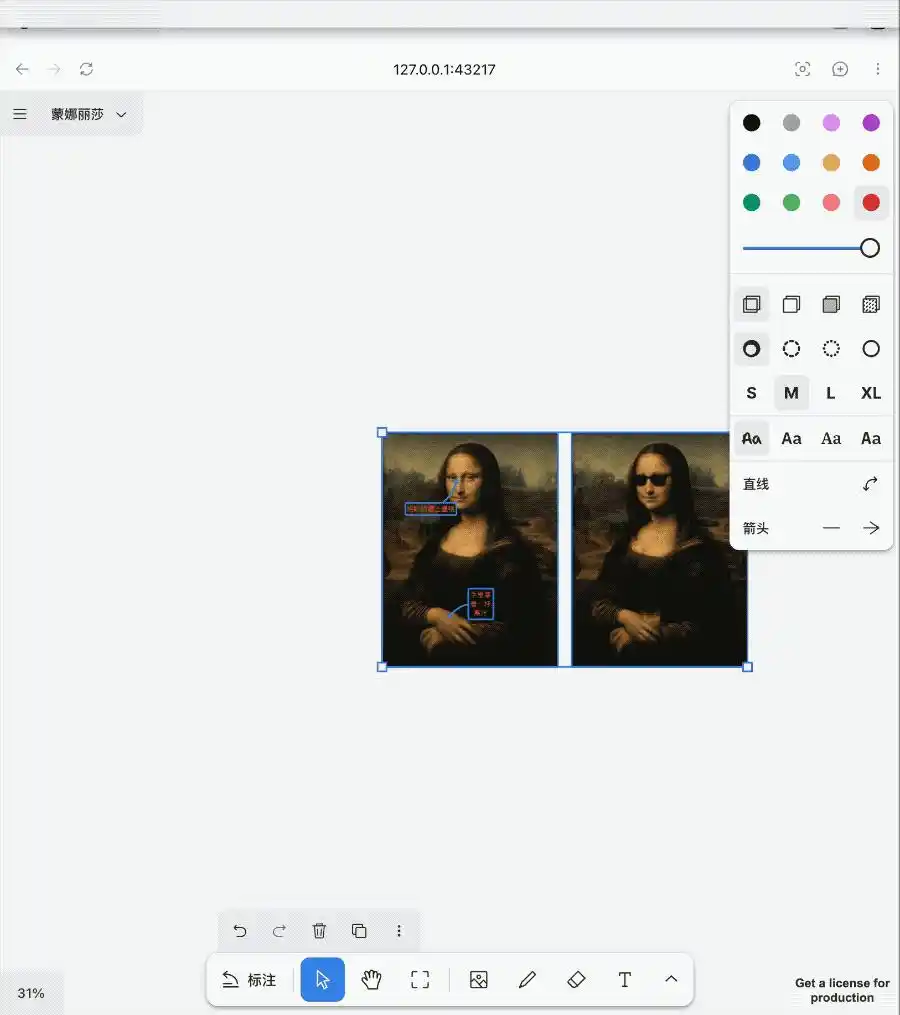Screen dimensions: 900x1015
Task: Pick the yellow color swatch
Action: 831,162
